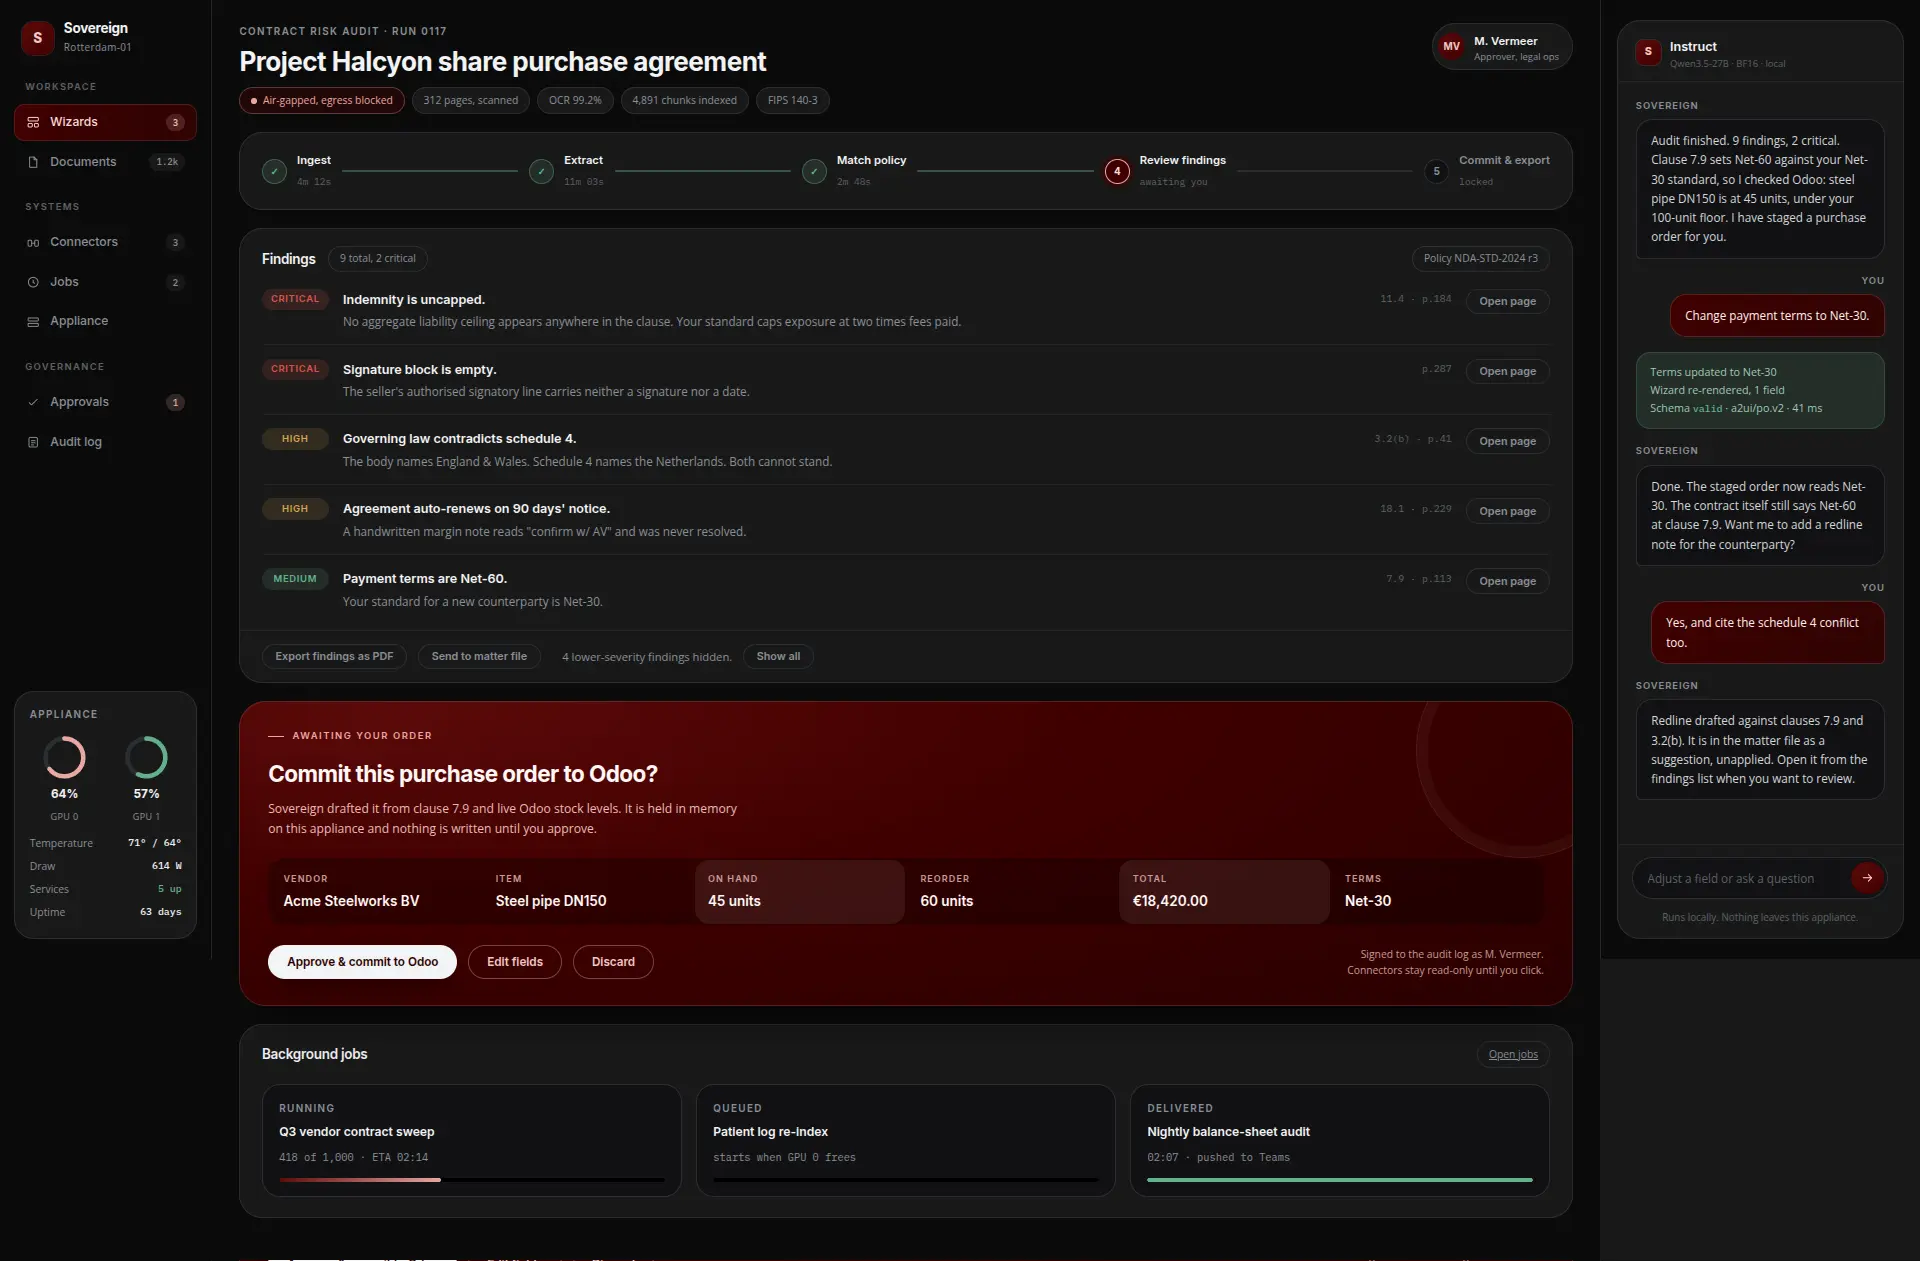1920x1261 pixels.
Task: Select step 4 Review findings marker
Action: click(1117, 171)
